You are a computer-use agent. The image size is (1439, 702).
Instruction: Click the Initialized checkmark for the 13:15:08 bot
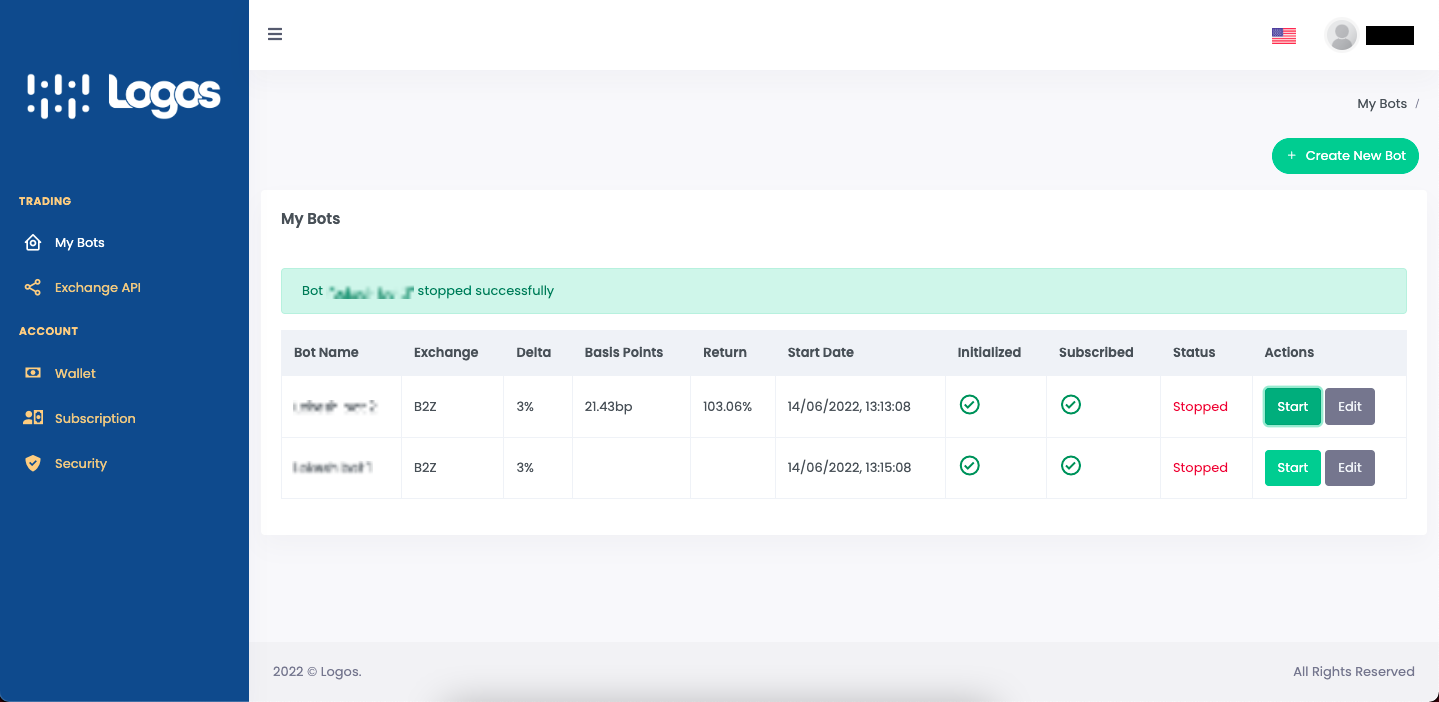pos(969,466)
